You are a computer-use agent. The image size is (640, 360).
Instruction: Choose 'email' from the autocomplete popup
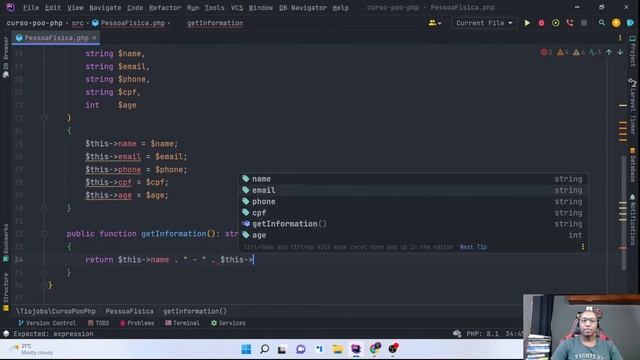(x=413, y=190)
